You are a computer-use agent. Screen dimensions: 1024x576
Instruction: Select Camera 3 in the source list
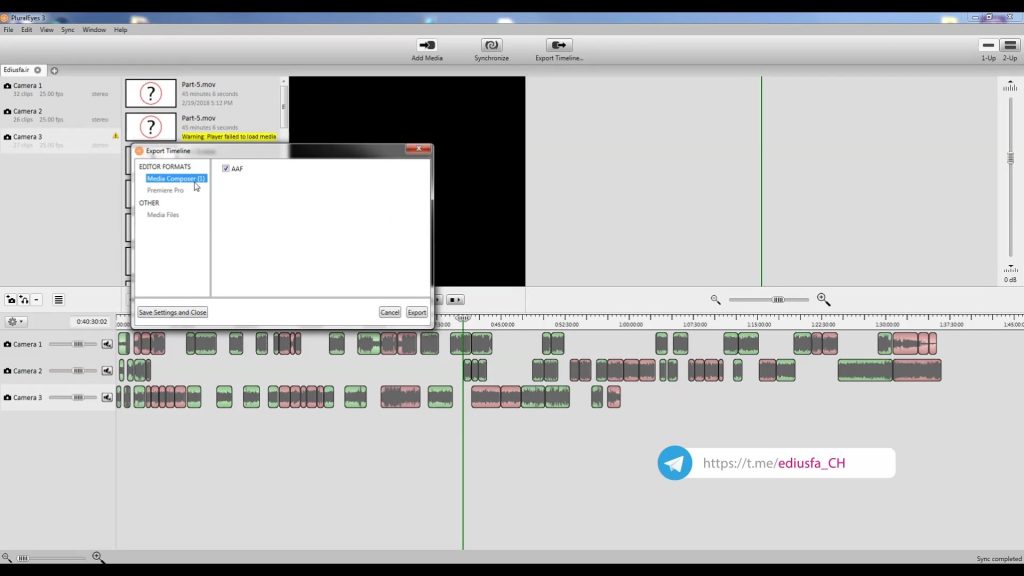(59, 140)
